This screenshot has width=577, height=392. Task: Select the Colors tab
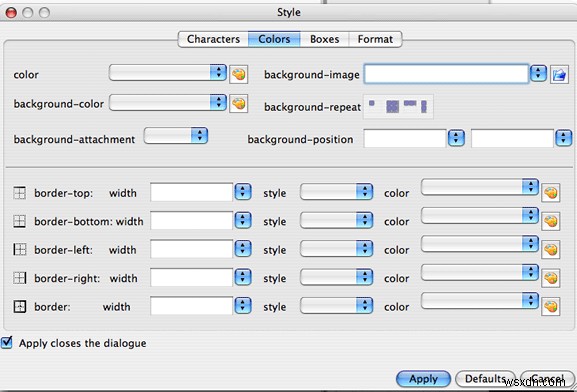[x=274, y=39]
